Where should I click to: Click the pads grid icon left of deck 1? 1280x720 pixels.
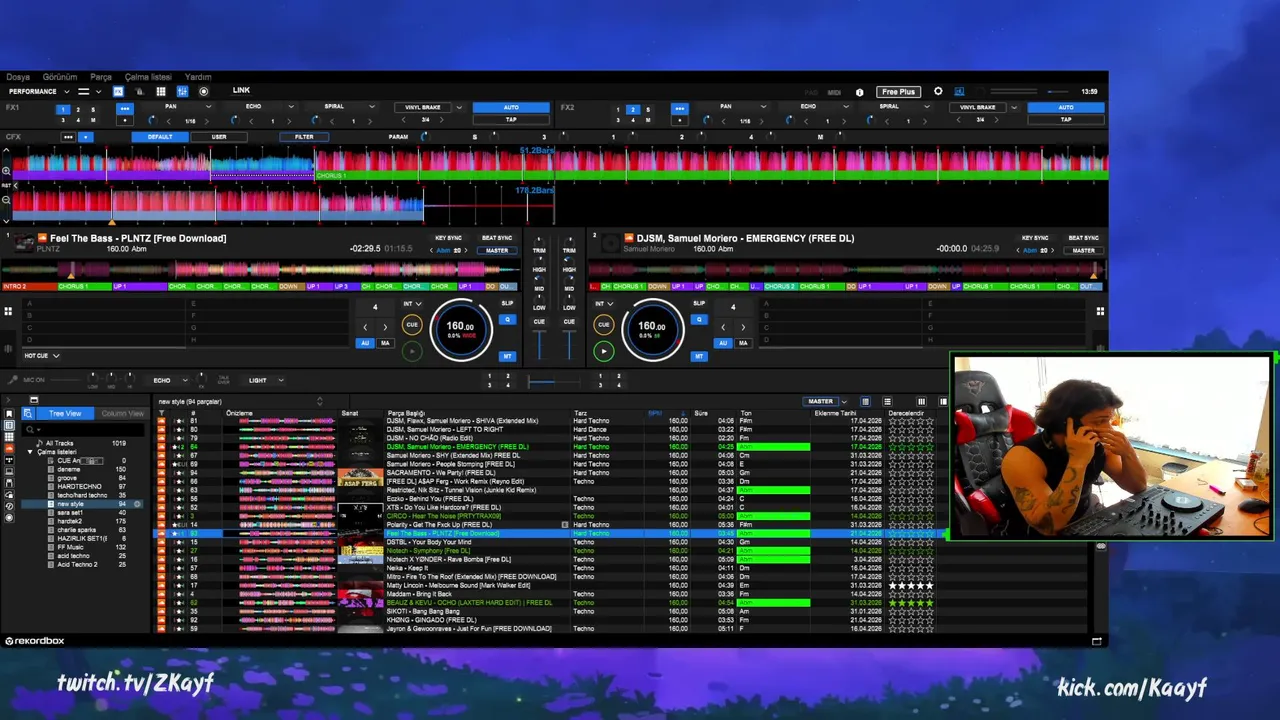click(8, 311)
